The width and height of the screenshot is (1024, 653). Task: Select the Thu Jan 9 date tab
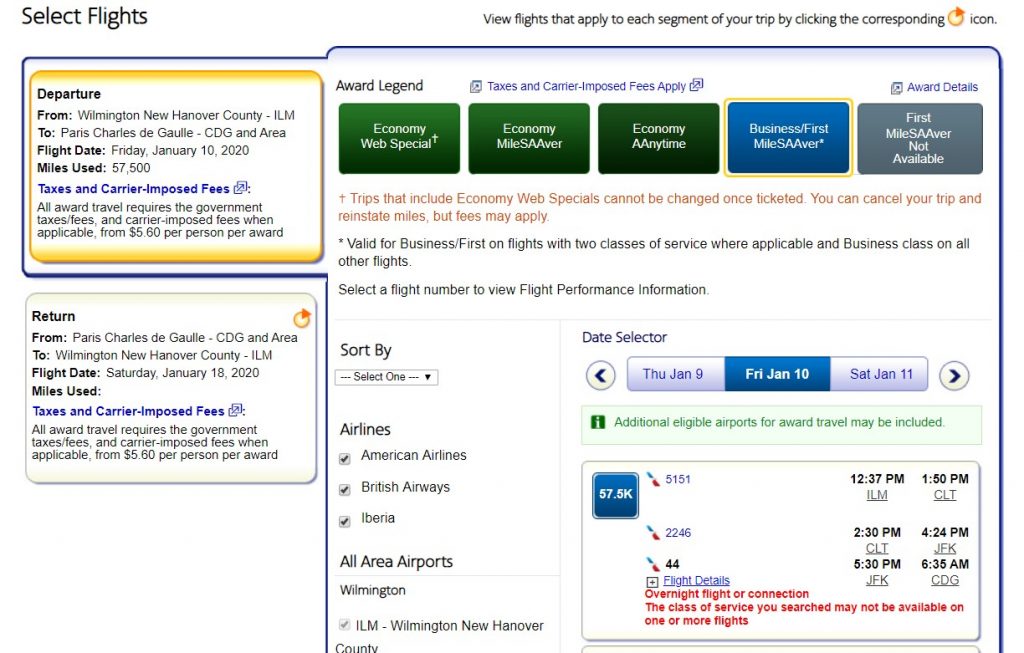click(x=673, y=375)
